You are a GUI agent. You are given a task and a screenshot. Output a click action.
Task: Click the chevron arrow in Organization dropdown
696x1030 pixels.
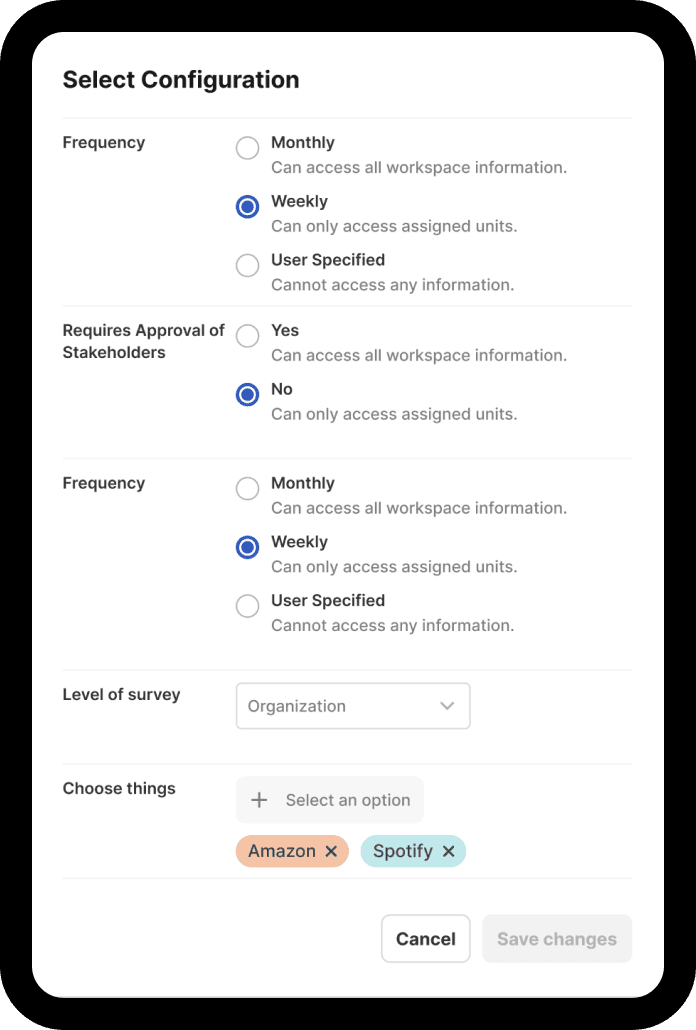[447, 706]
